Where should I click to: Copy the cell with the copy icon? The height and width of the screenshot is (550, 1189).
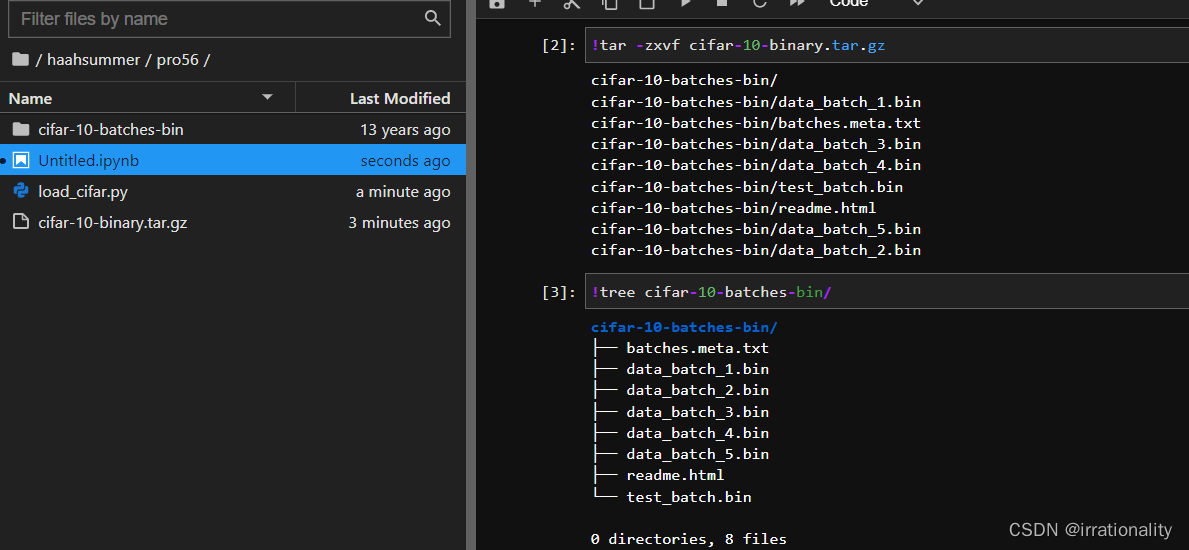(x=609, y=3)
